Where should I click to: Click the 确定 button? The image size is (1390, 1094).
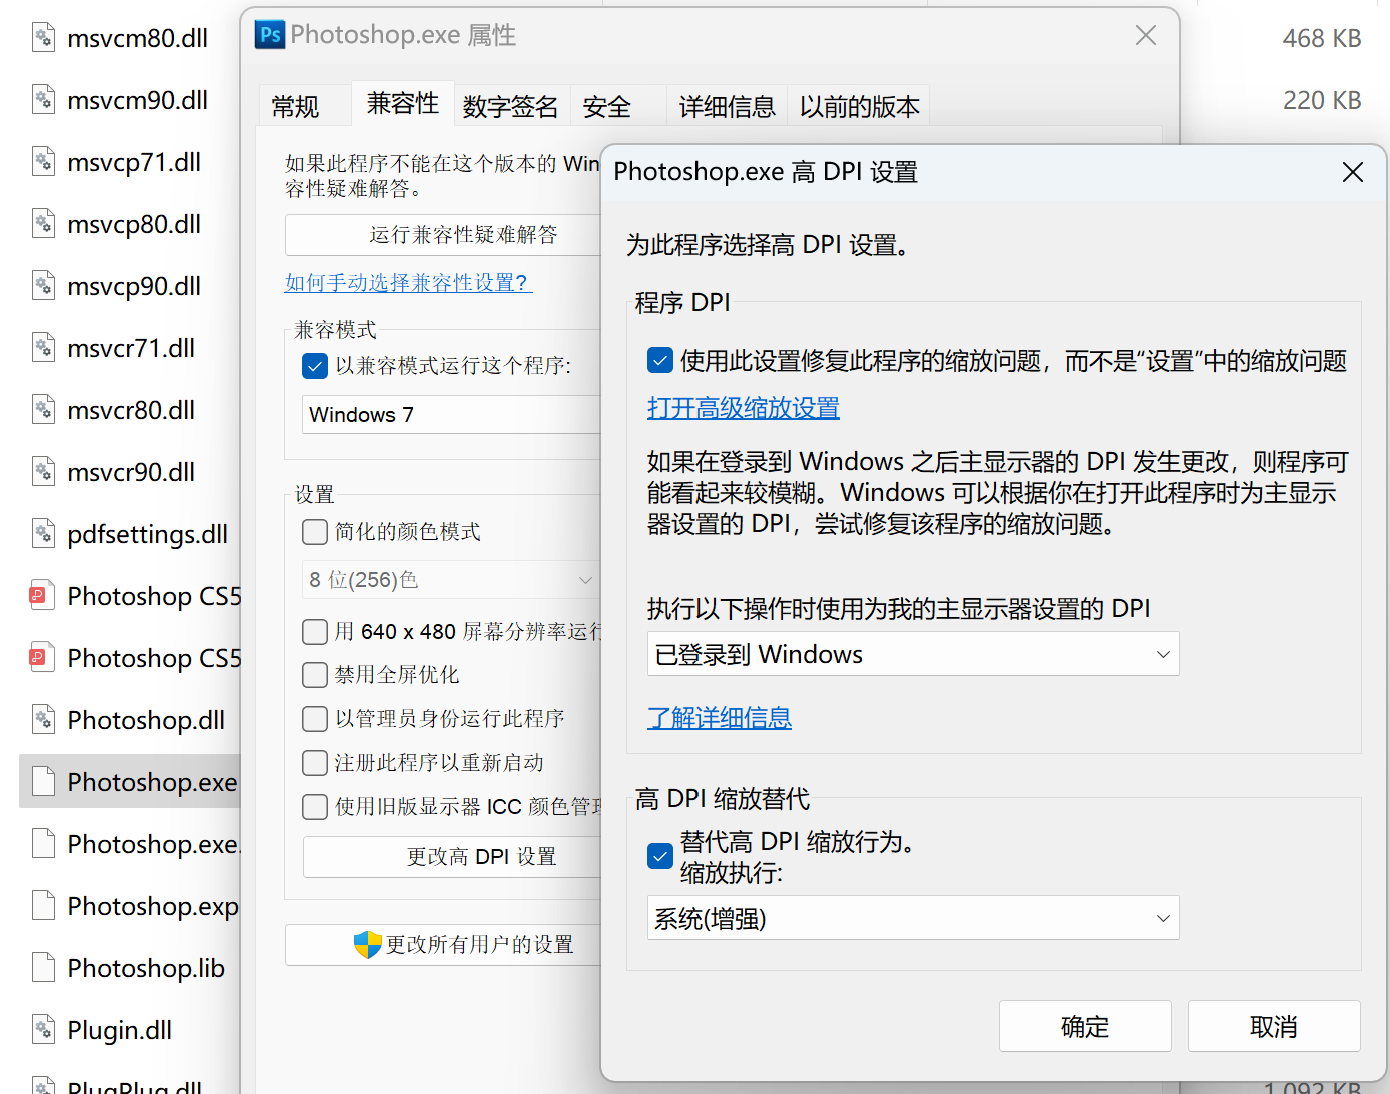click(1085, 1026)
